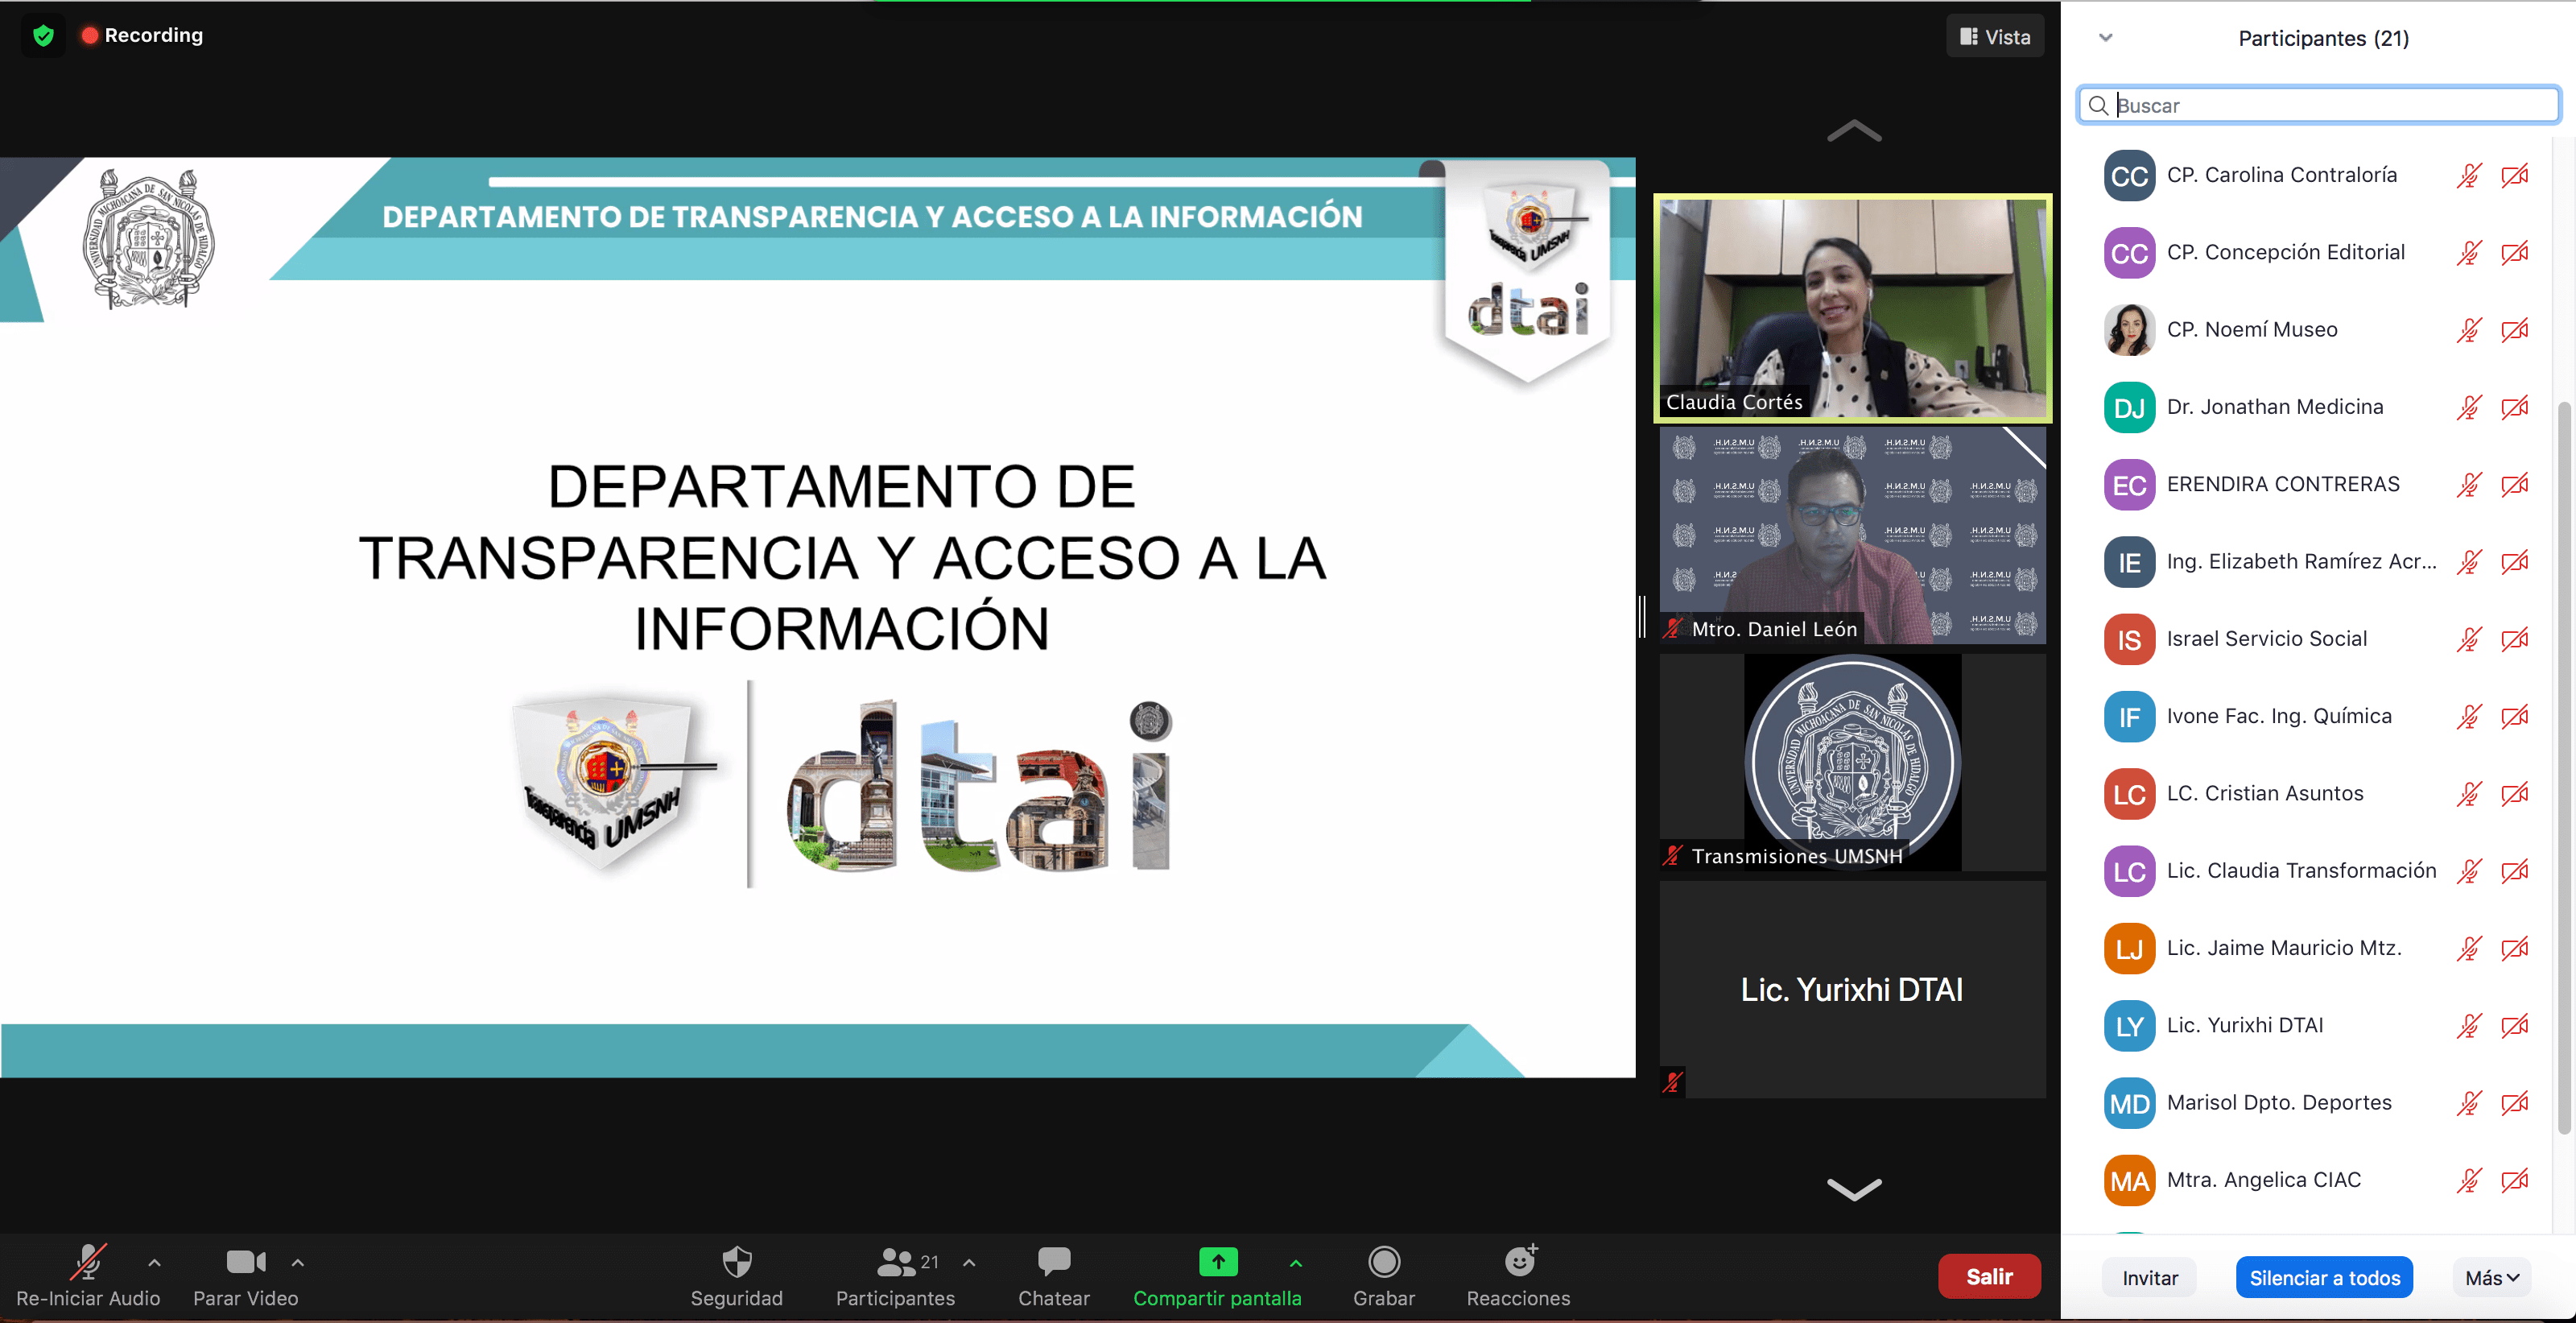Screen dimensions: 2576x1323
Task: Open Reacciones smiley icon
Action: [1520, 1260]
